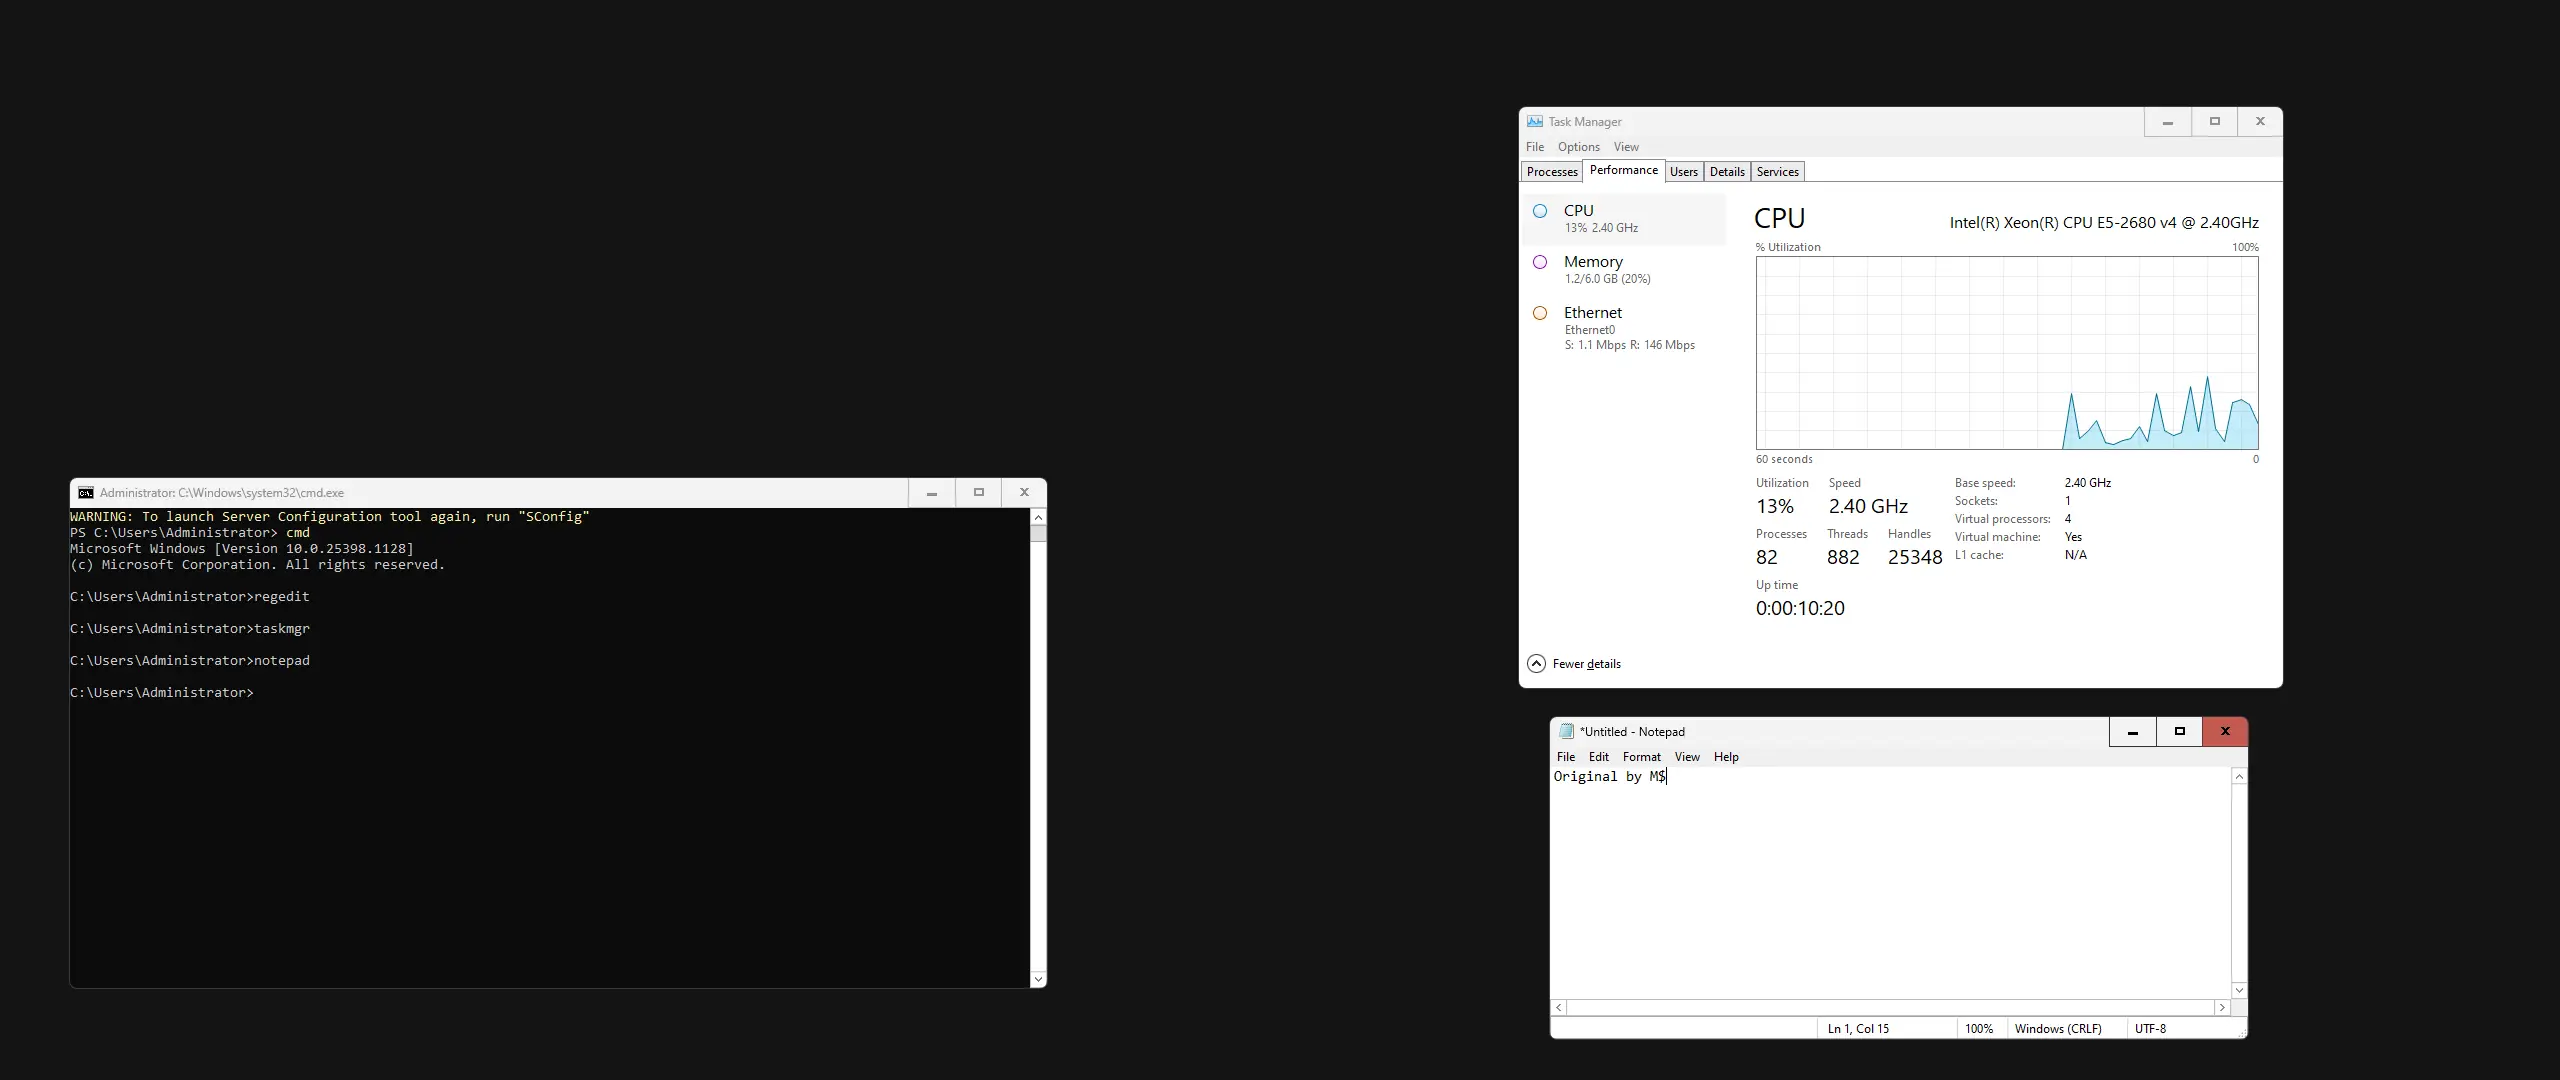Screen dimensions: 2560x1080
Task: Maximize the Task Manager window
Action: click(x=2214, y=122)
